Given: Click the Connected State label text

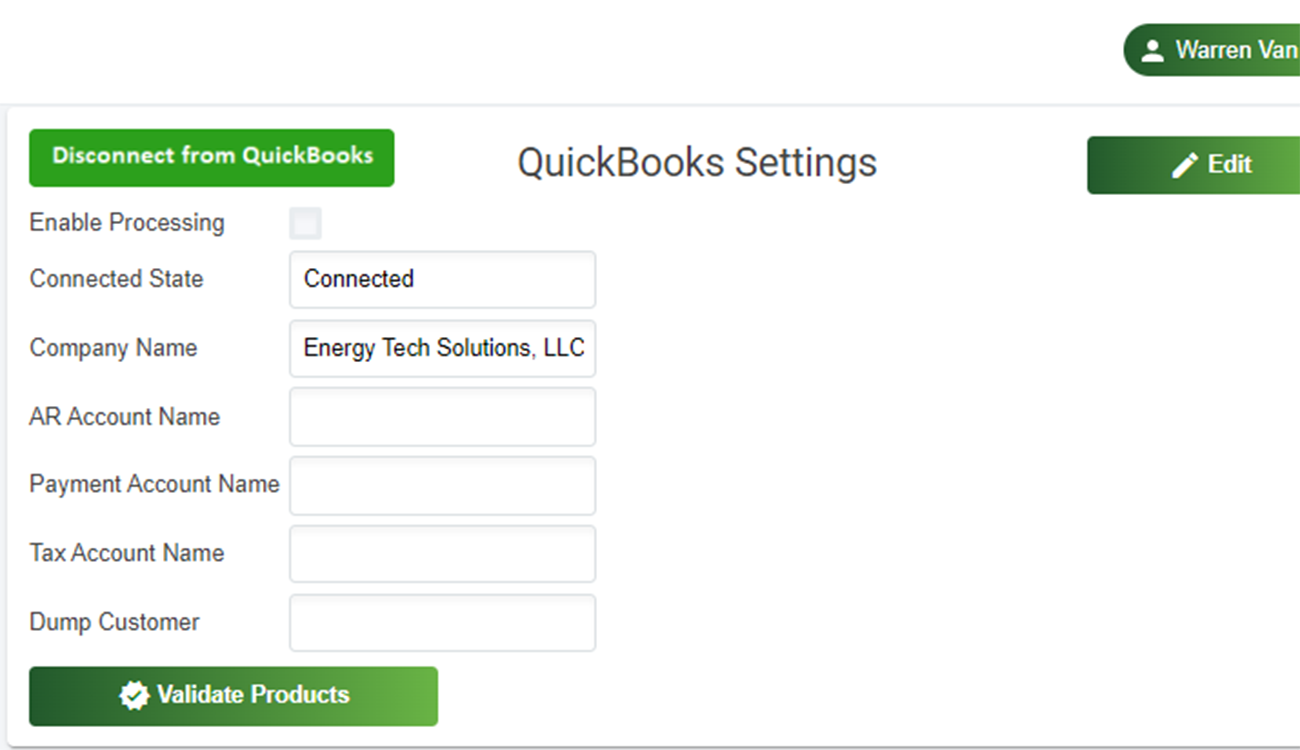Looking at the screenshot, I should [x=117, y=279].
